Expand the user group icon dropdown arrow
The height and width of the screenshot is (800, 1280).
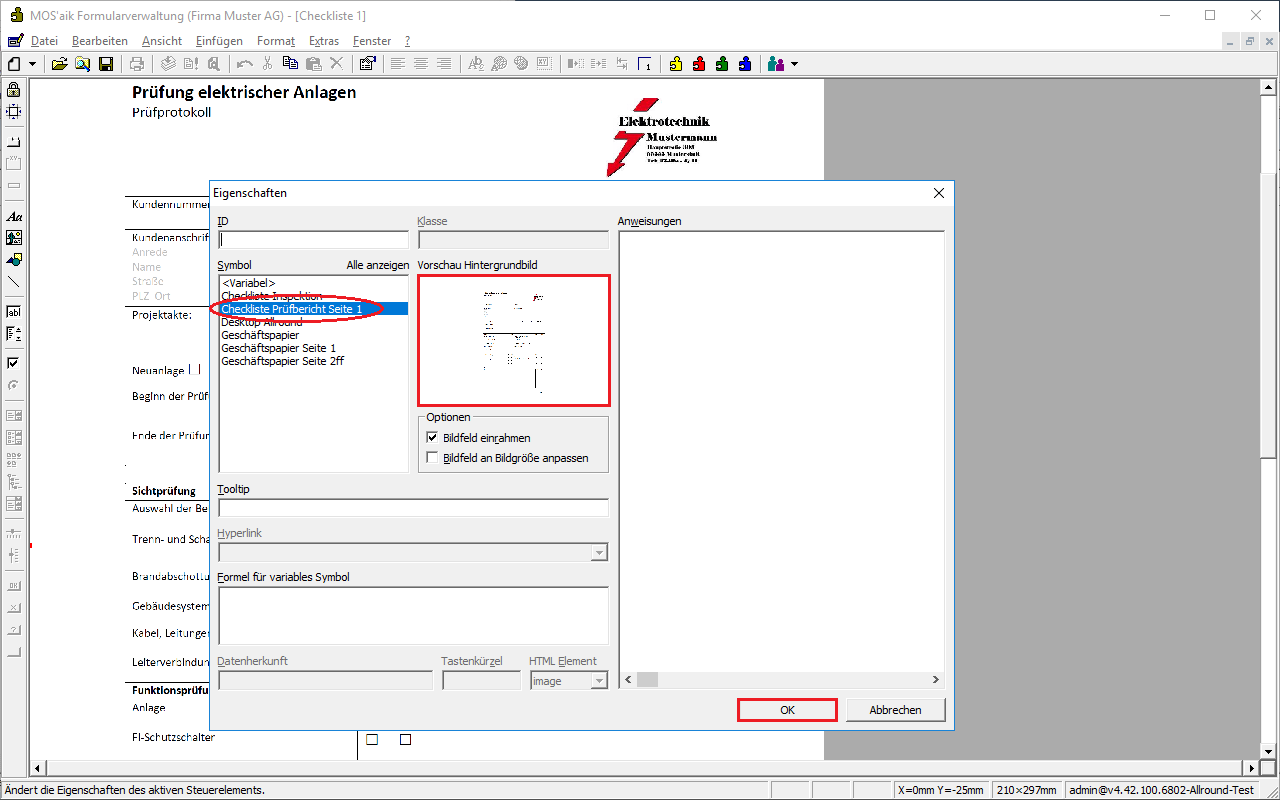(795, 64)
